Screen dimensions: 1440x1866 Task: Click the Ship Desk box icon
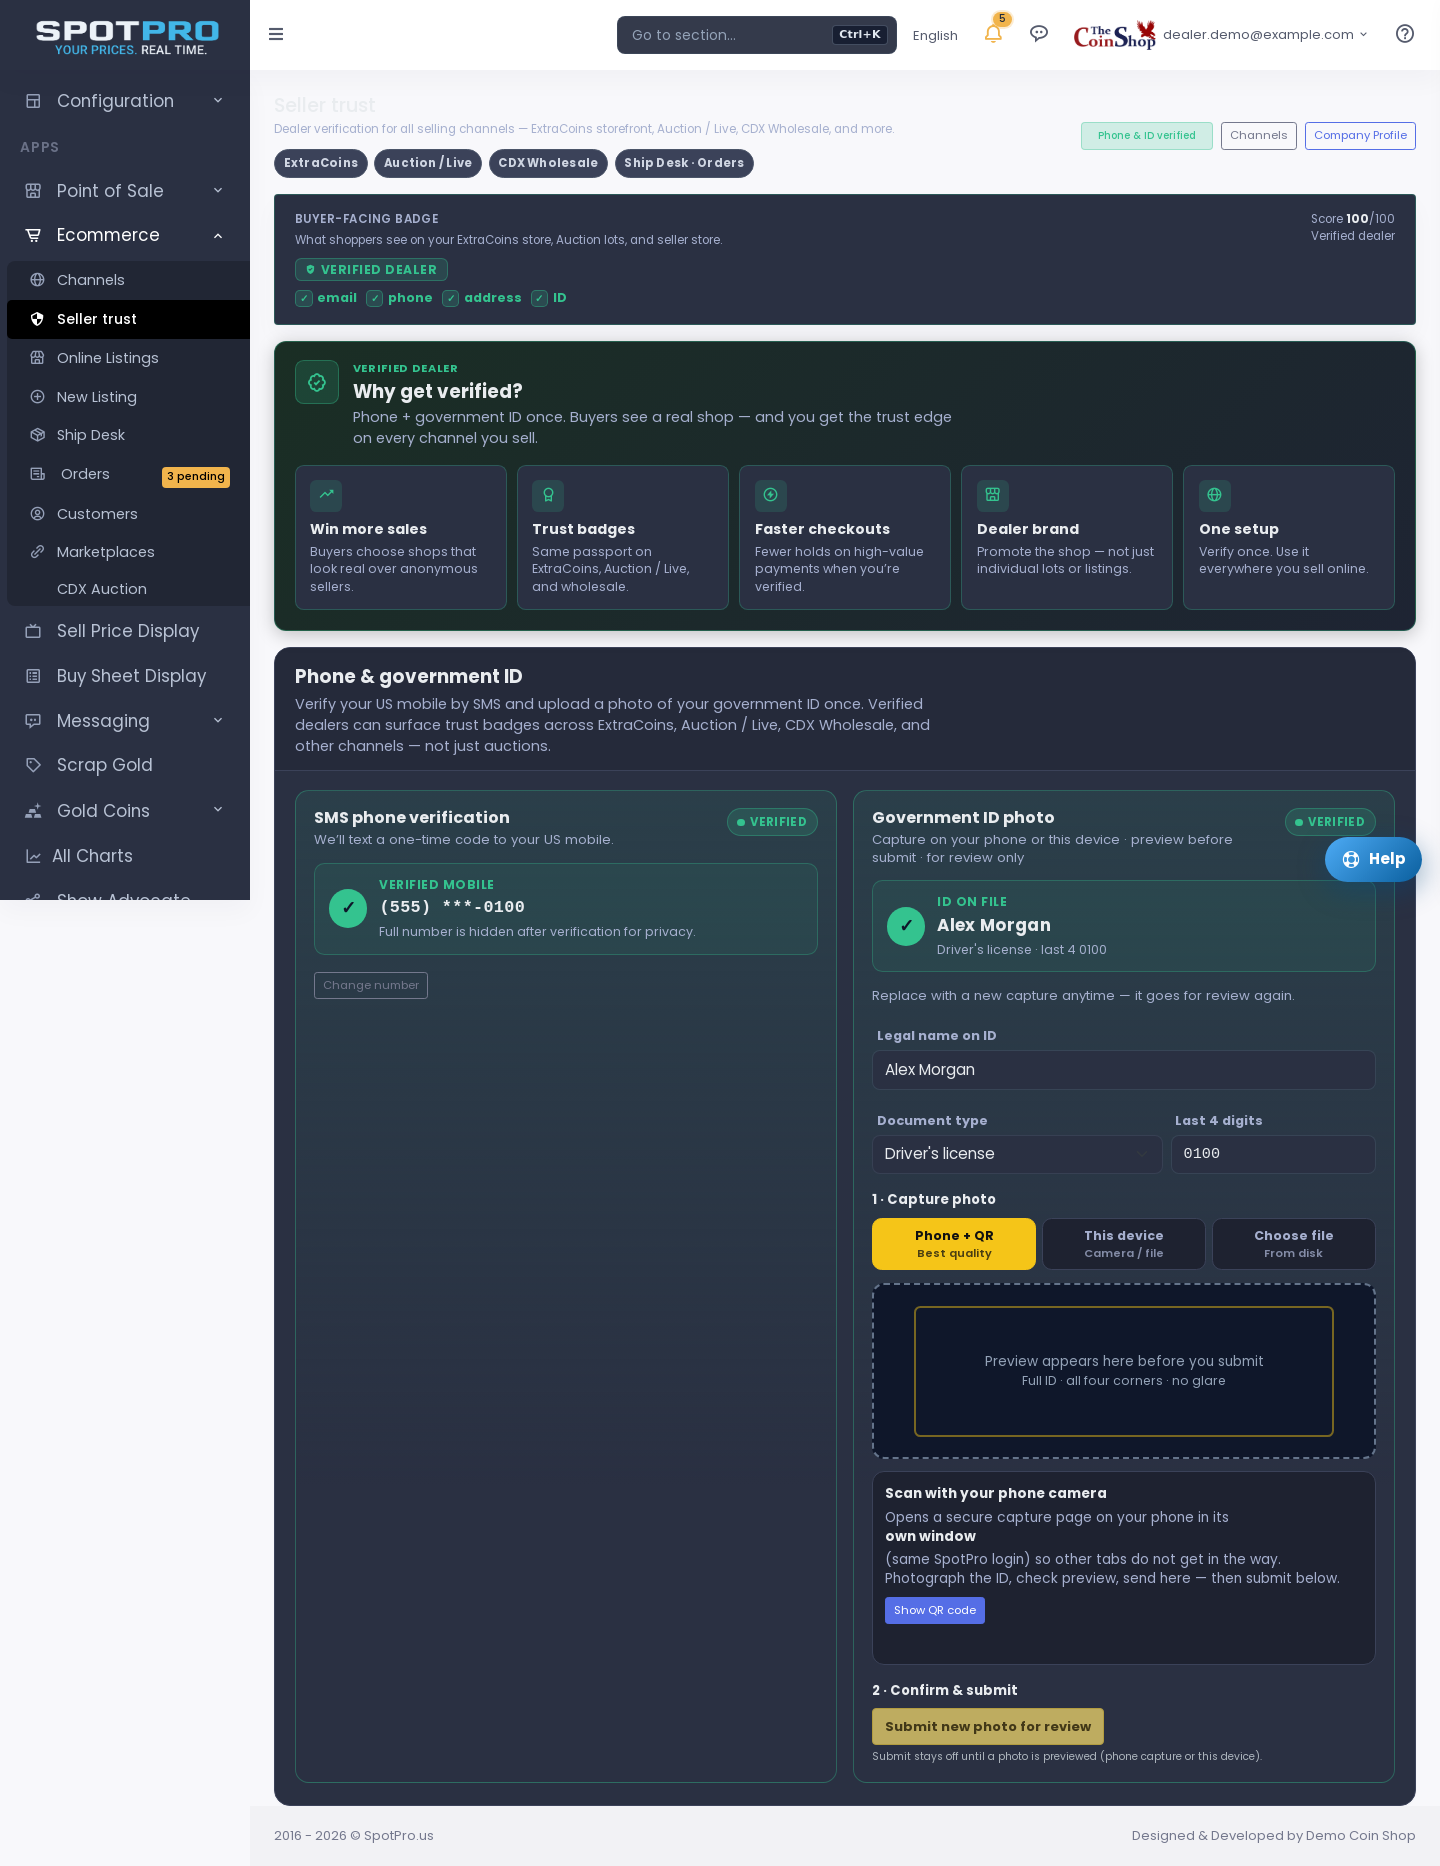coord(37,435)
